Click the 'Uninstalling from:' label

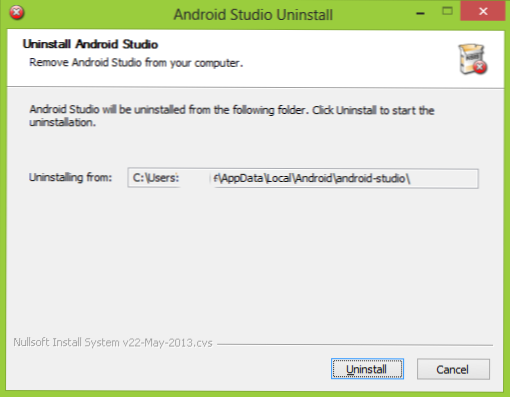(70, 177)
